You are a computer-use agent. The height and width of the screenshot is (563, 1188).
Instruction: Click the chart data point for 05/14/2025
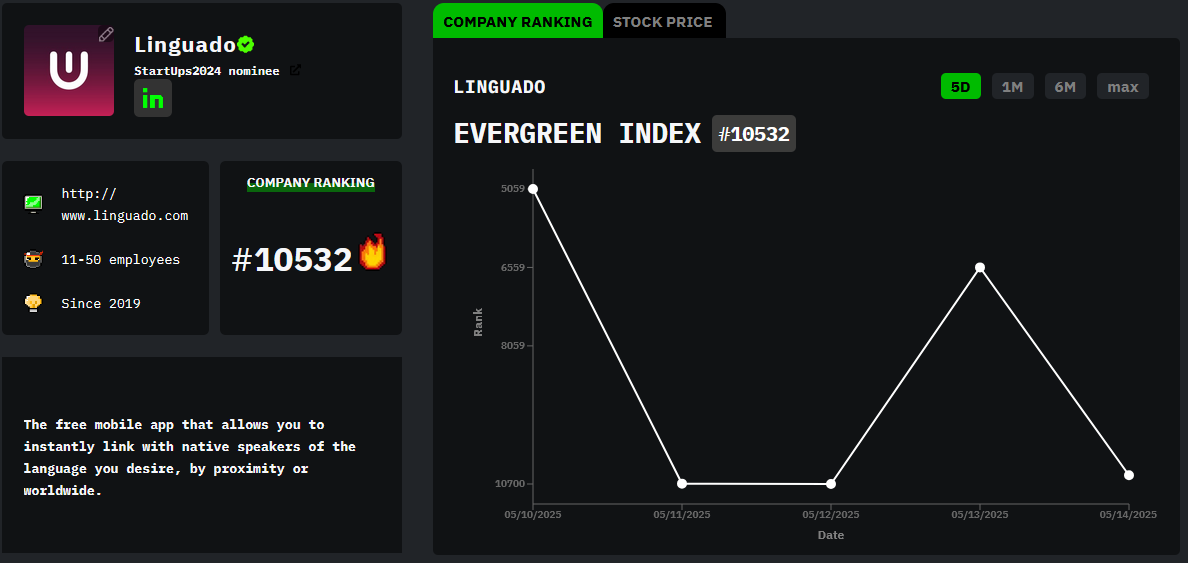coord(1129,475)
